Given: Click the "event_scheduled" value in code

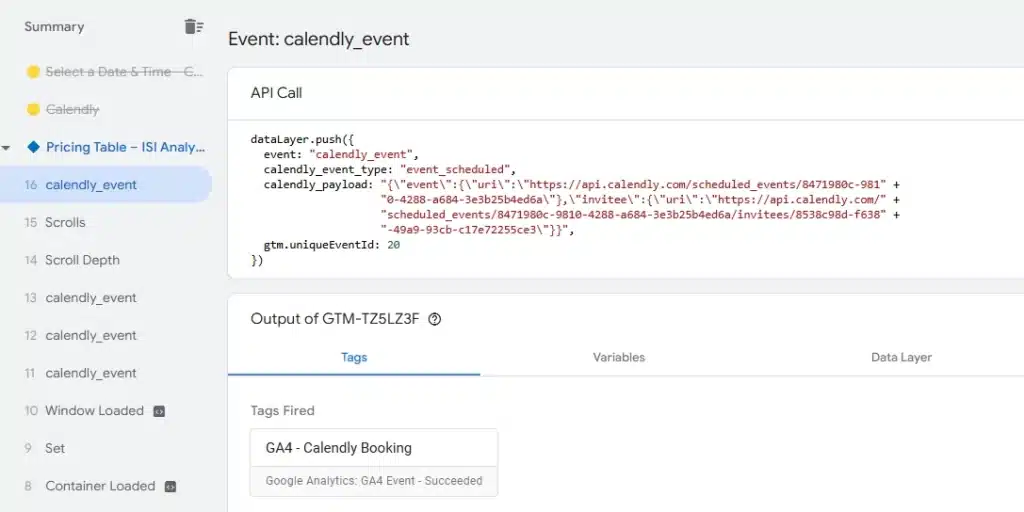Looking at the screenshot, I should click(x=455, y=170).
